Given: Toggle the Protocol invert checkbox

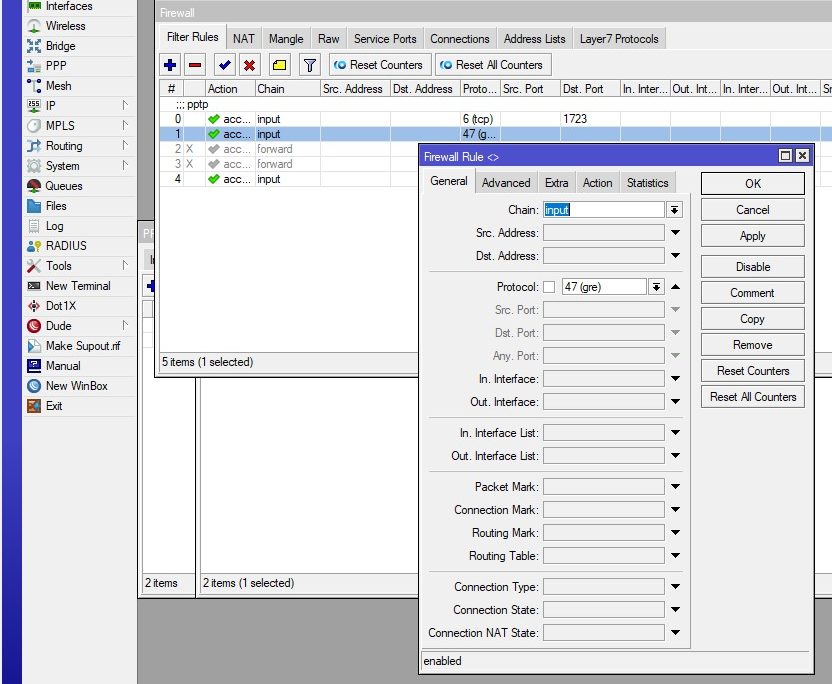Looking at the screenshot, I should [x=549, y=287].
